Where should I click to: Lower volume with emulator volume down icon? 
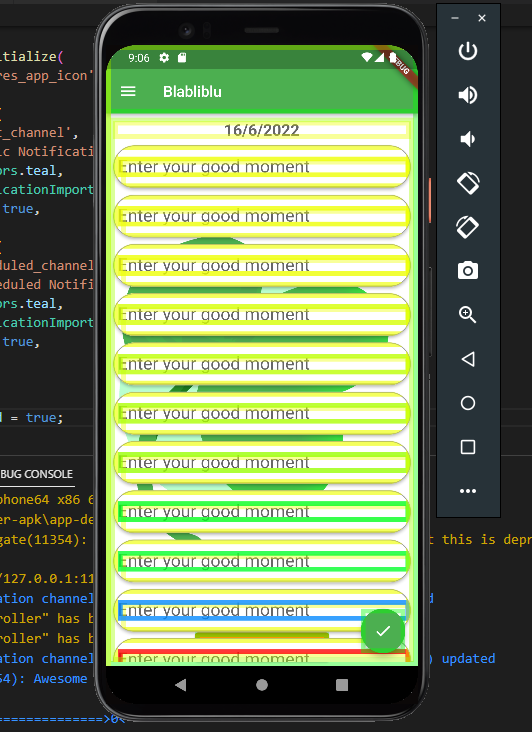pyautogui.click(x=468, y=139)
